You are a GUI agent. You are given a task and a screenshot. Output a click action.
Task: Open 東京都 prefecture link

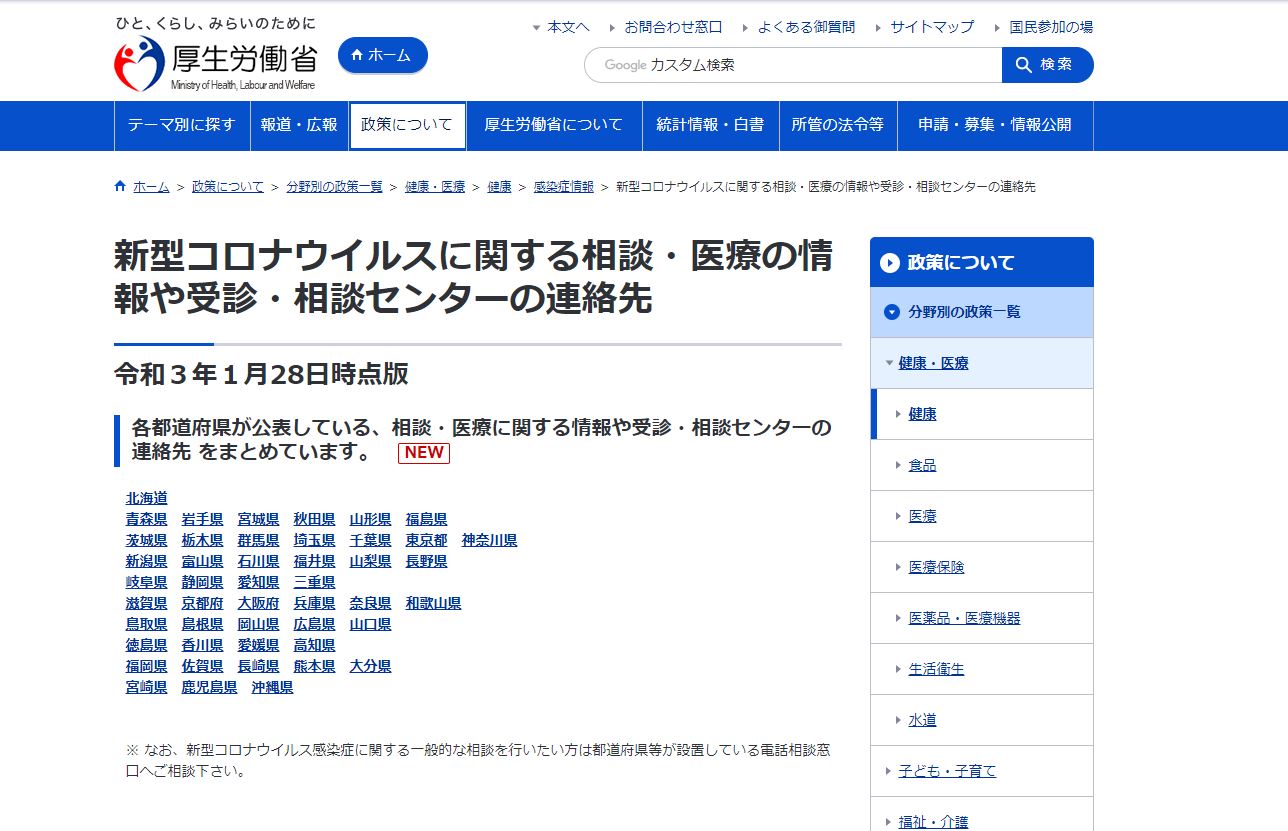click(427, 540)
